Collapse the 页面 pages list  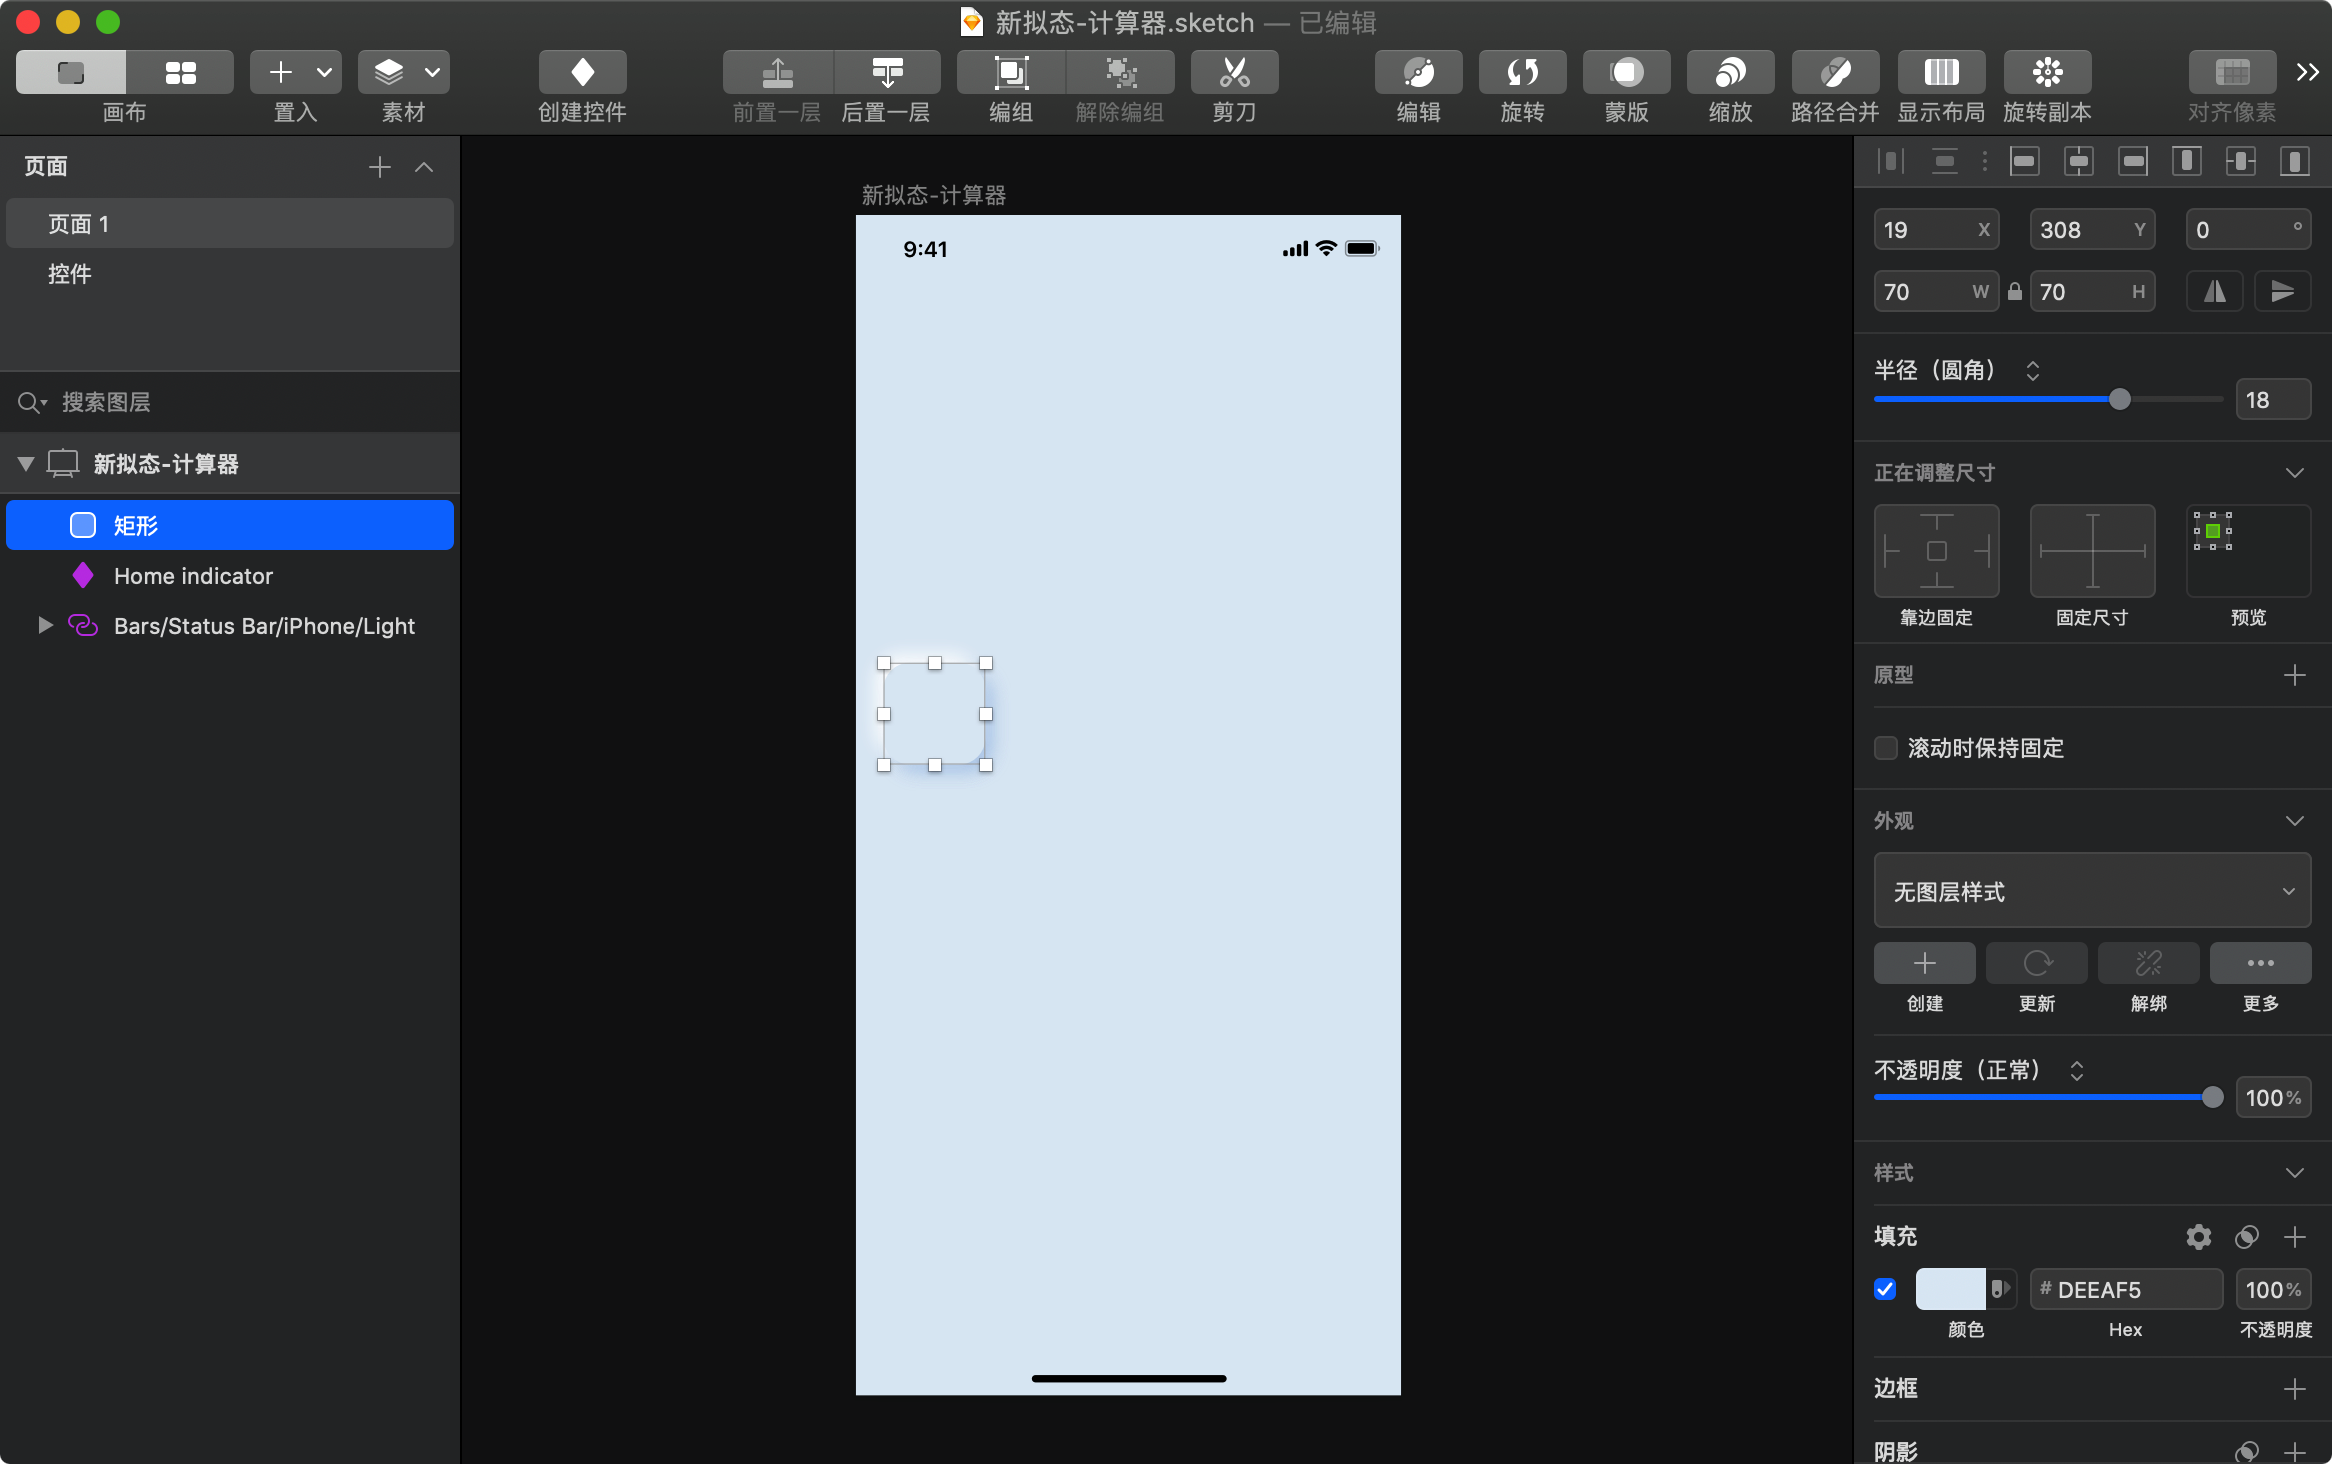tap(424, 167)
